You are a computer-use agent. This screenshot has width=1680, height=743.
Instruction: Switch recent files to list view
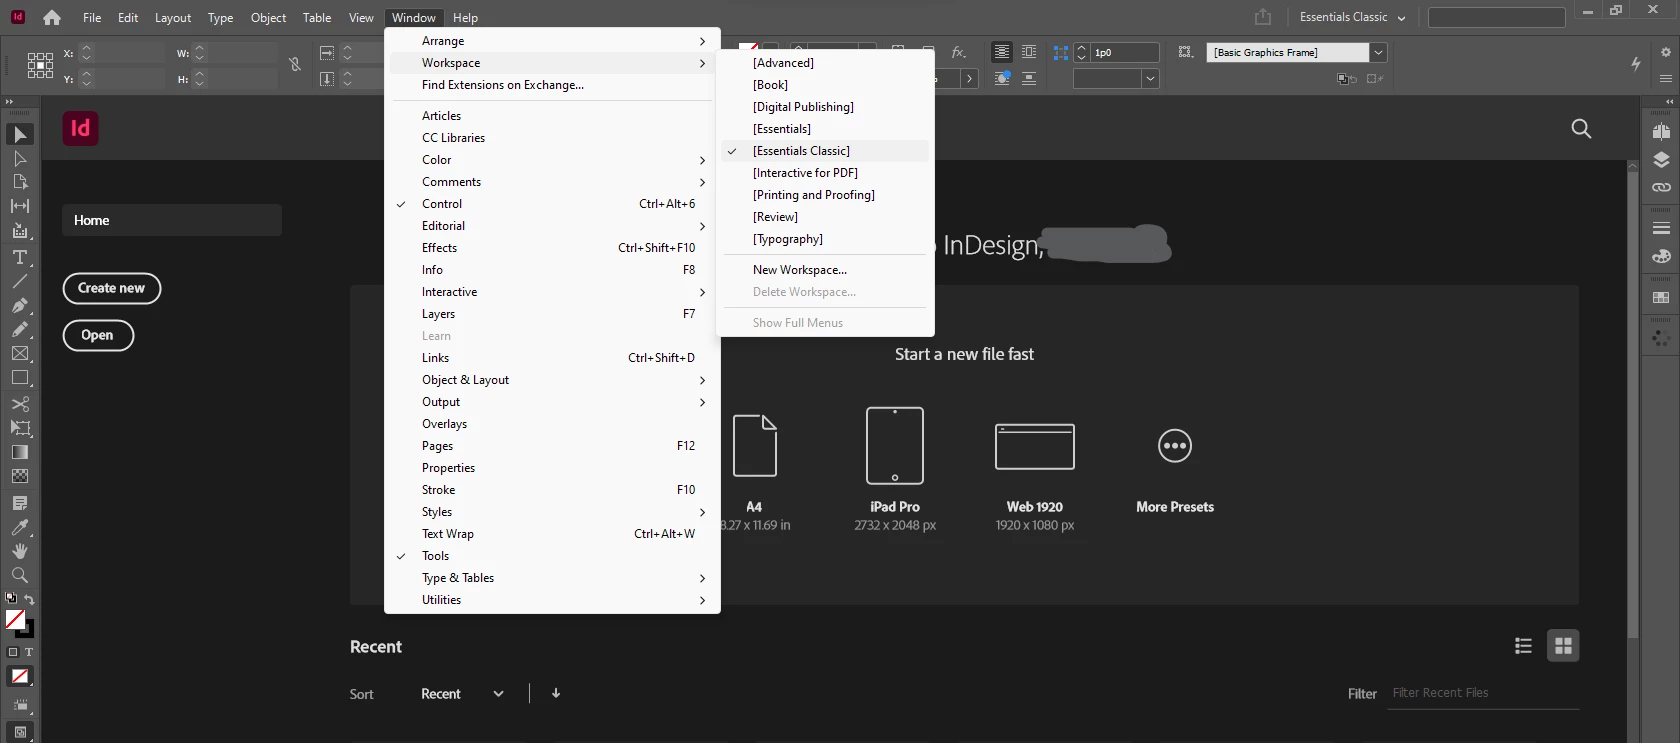click(1523, 646)
